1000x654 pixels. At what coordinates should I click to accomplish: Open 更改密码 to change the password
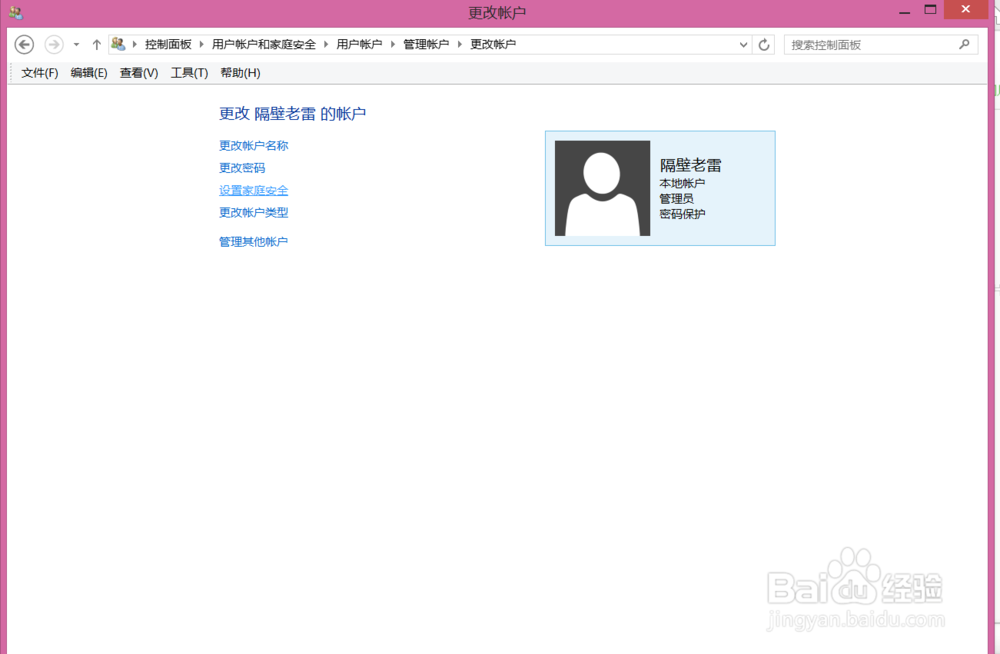point(241,167)
